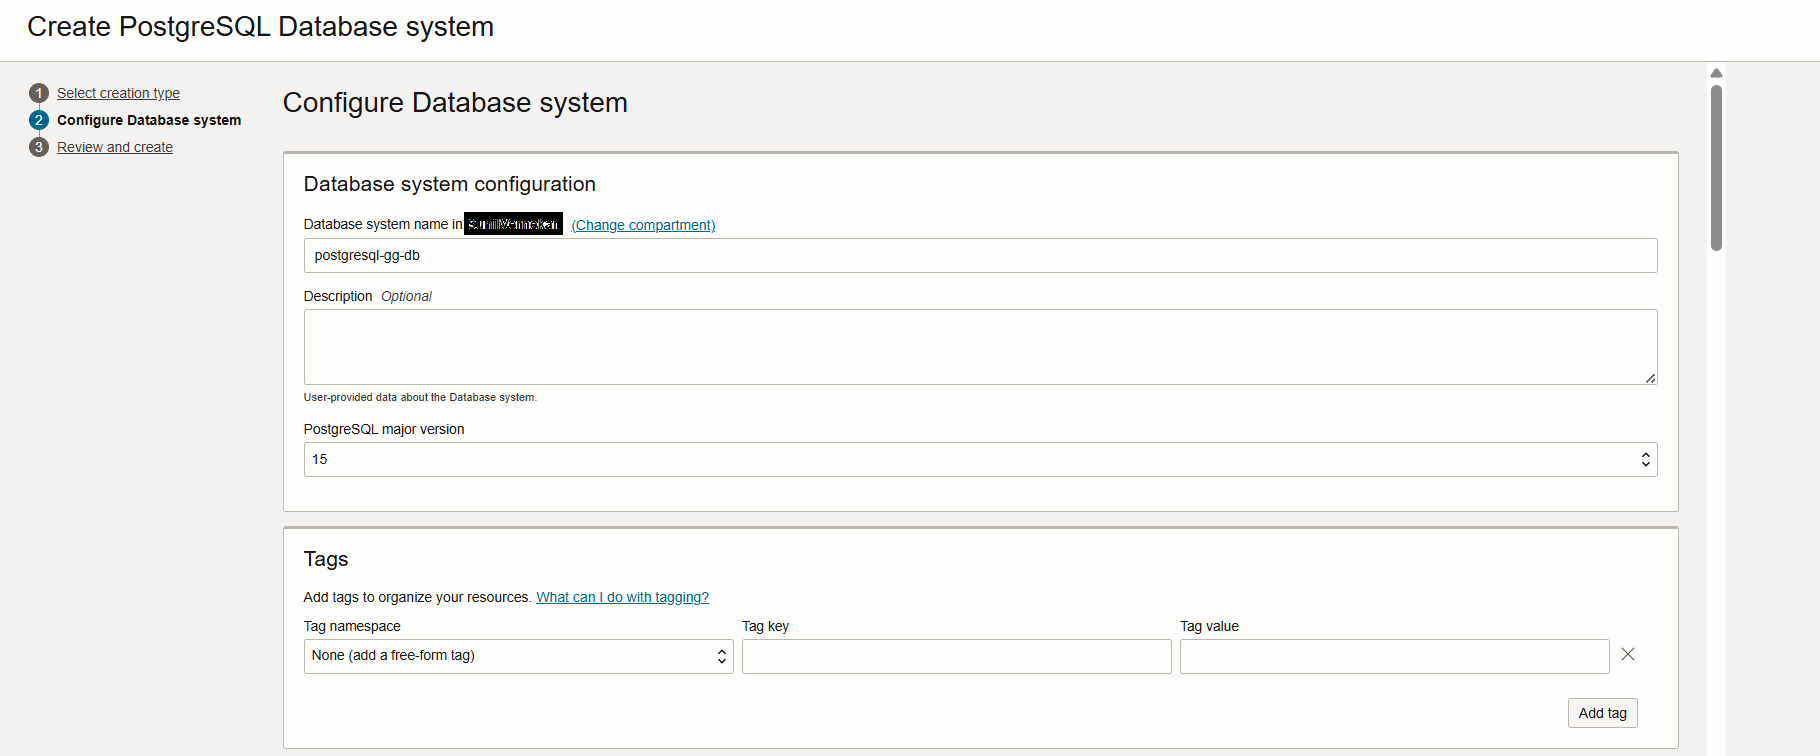1820x756 pixels.
Task: Open the PostgreSQL major version dropdown
Action: click(980, 460)
